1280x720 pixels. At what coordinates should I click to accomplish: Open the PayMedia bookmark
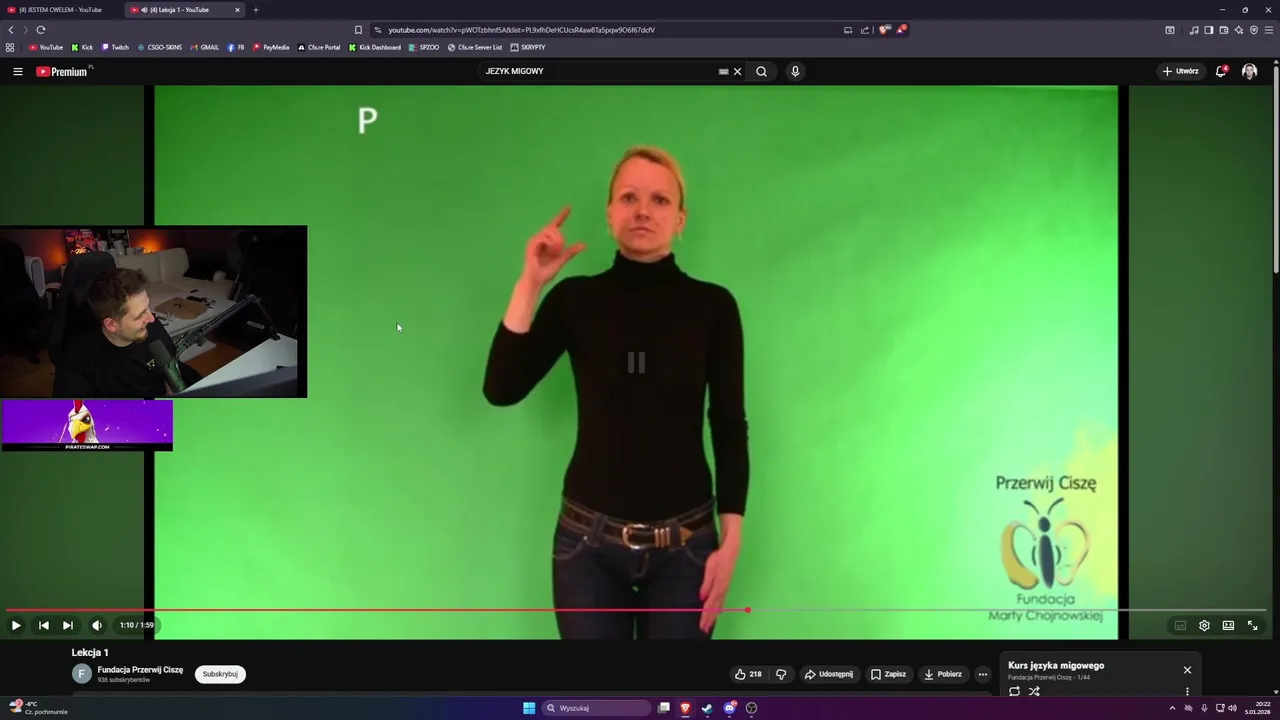click(271, 47)
